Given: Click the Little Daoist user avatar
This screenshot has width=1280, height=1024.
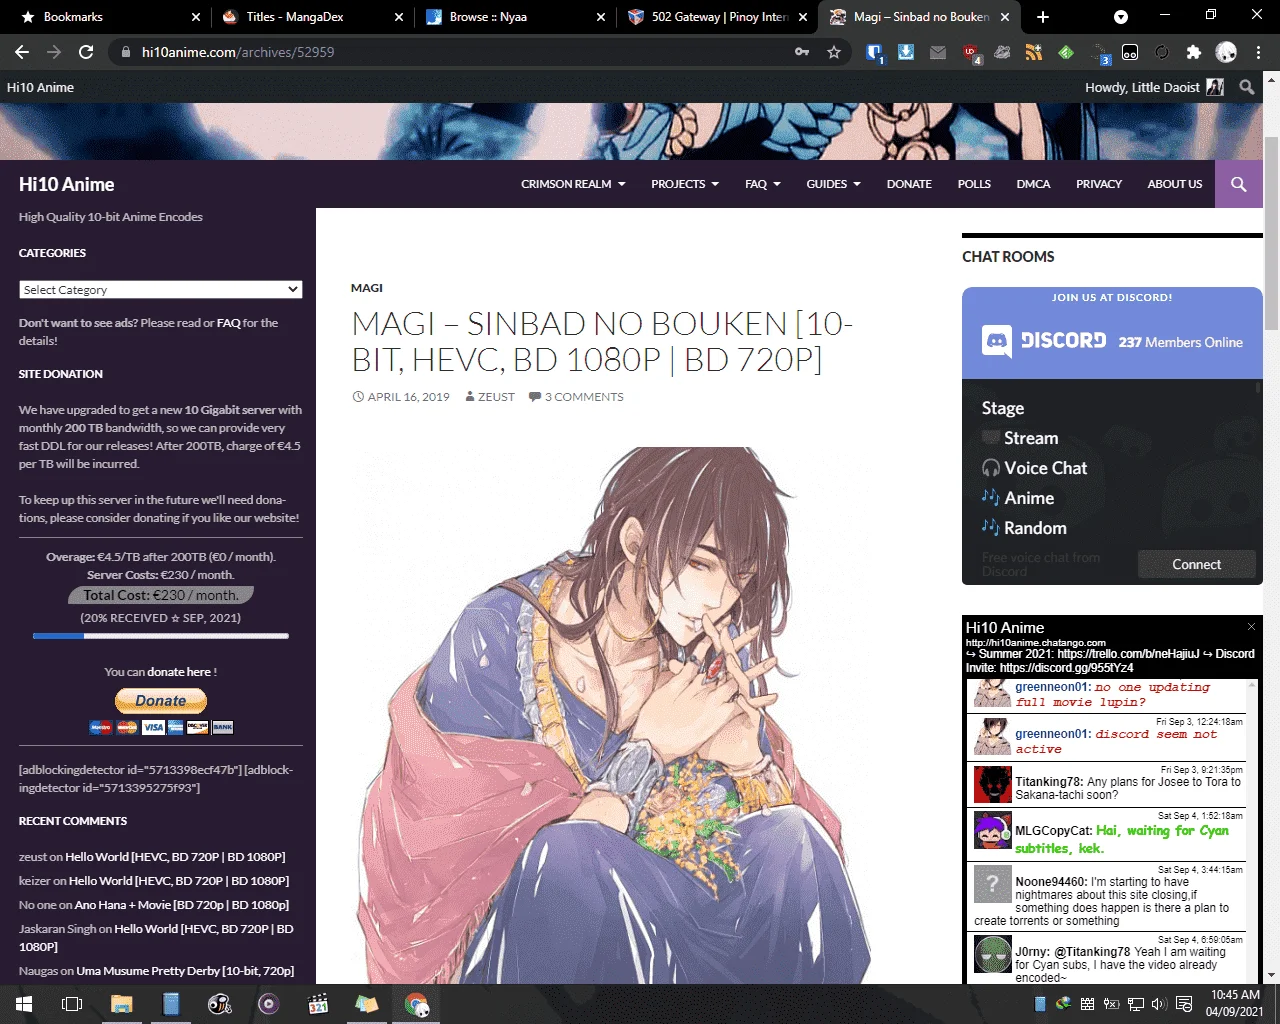Looking at the screenshot, I should pyautogui.click(x=1215, y=87).
